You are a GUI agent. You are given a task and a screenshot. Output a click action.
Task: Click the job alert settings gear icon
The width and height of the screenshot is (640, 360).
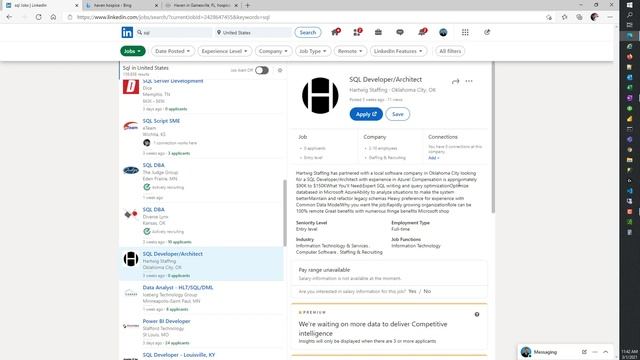click(x=280, y=70)
